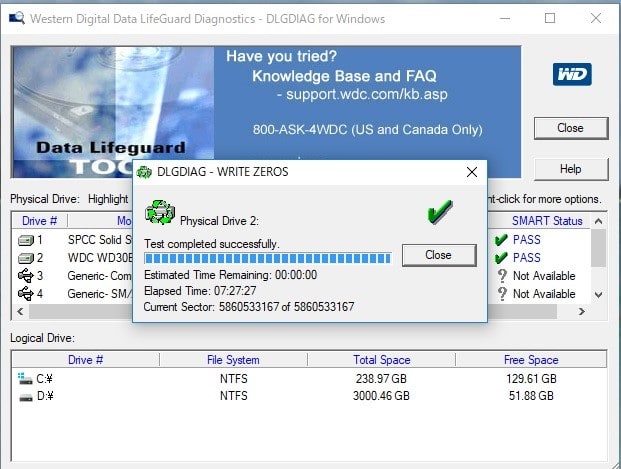This screenshot has width=621, height=469.
Task: Click left arrow of horizontal scrollbar
Action: 21,312
